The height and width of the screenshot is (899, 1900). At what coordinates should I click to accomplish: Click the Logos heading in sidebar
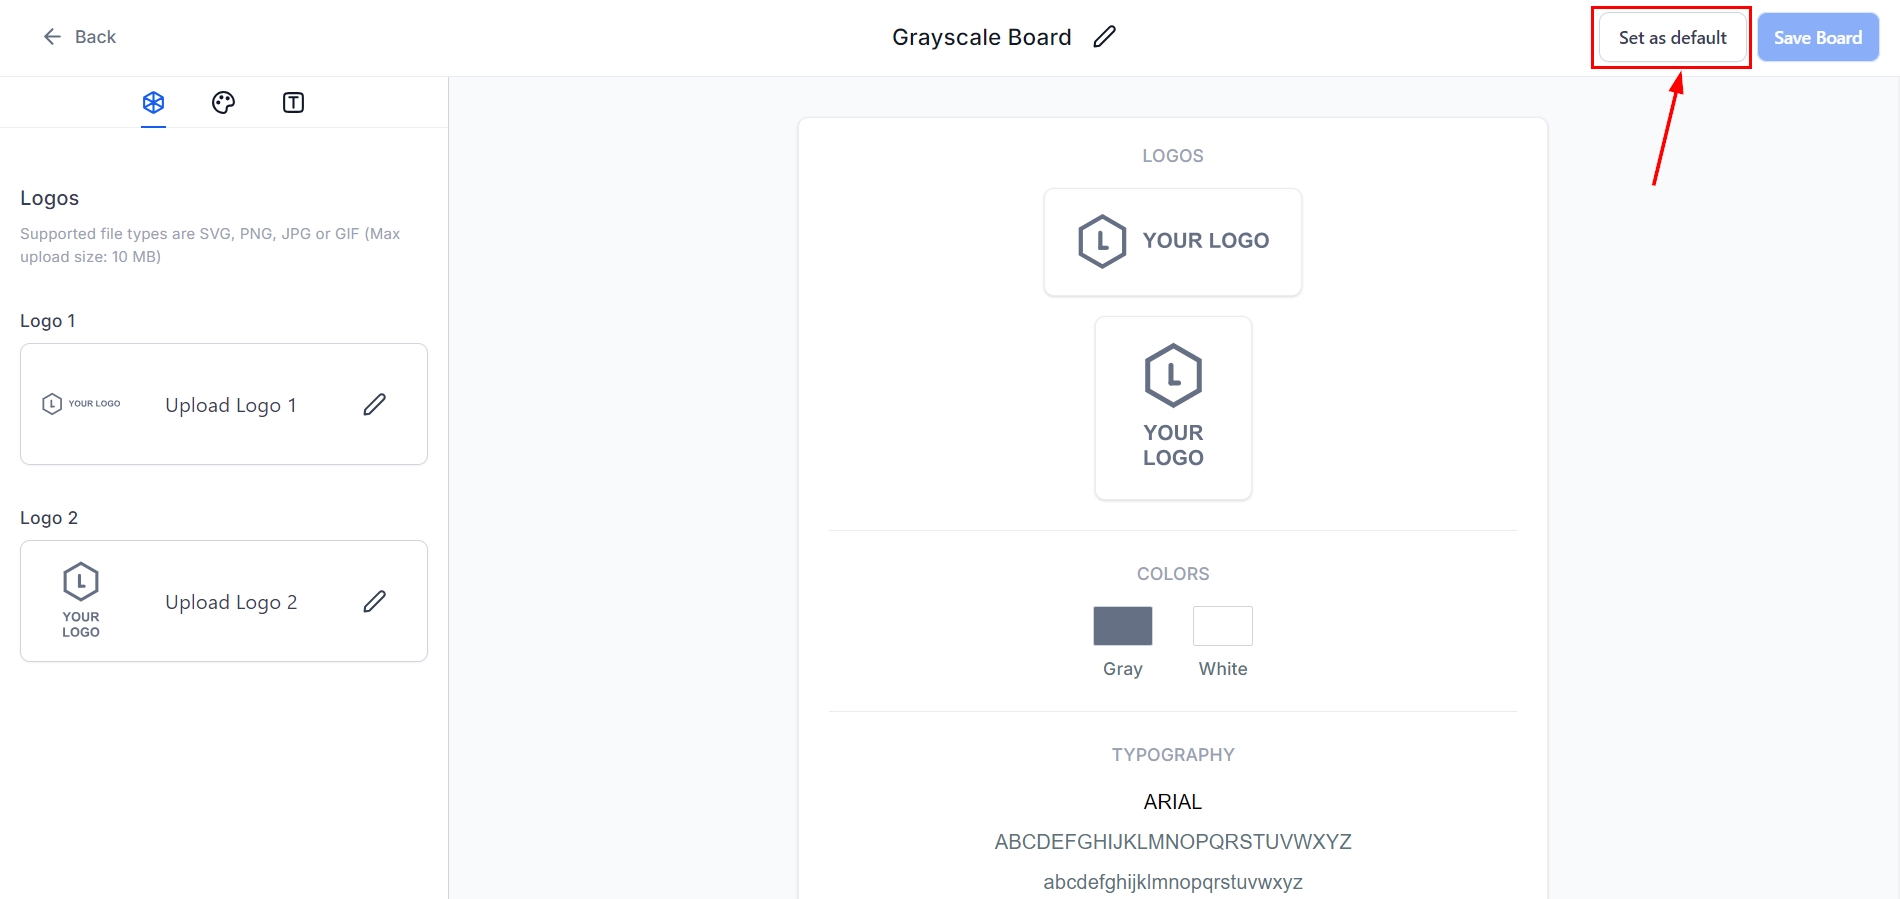point(49,198)
